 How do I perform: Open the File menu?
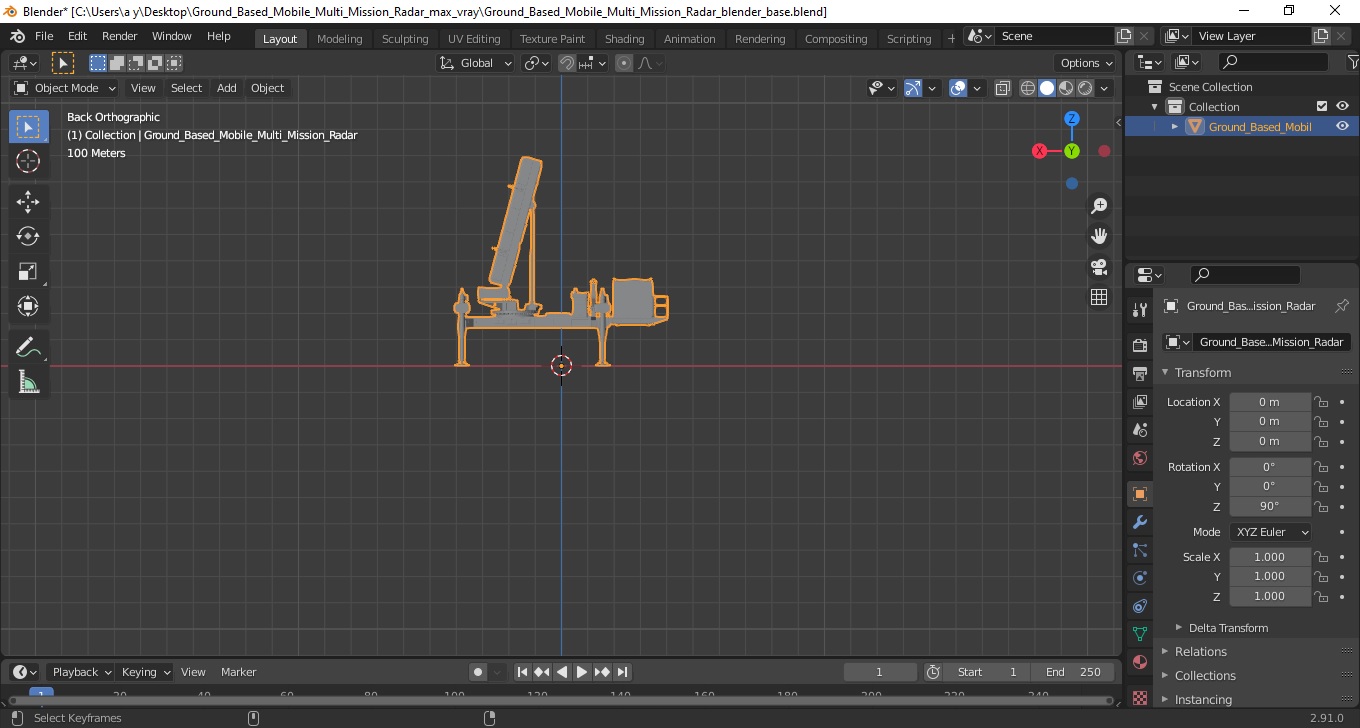click(x=44, y=36)
